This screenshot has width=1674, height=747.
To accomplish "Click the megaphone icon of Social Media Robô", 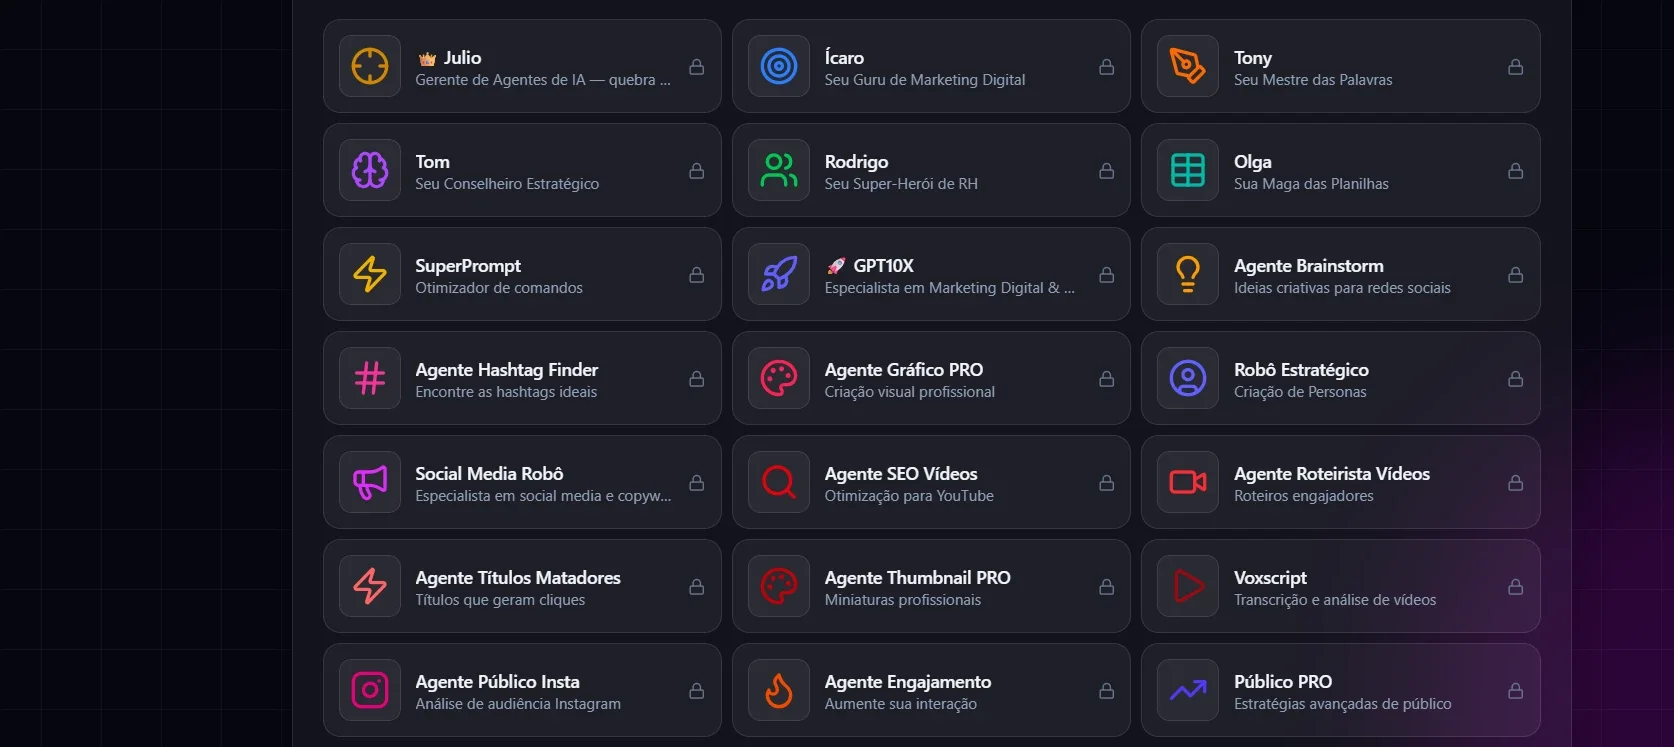I will click(370, 482).
